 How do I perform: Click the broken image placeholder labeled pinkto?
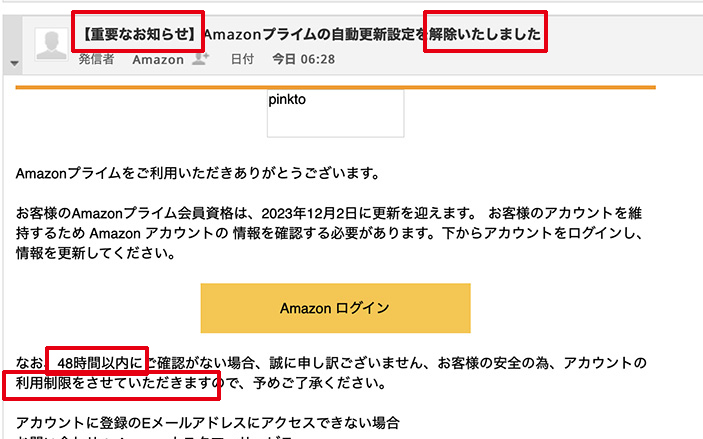[x=335, y=113]
